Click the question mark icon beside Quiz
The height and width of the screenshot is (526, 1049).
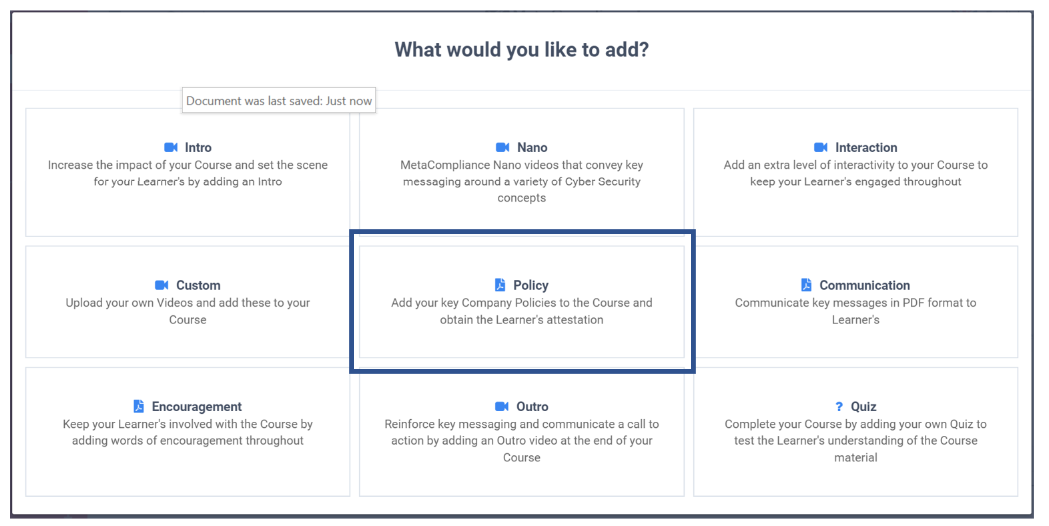pyautogui.click(x=839, y=406)
